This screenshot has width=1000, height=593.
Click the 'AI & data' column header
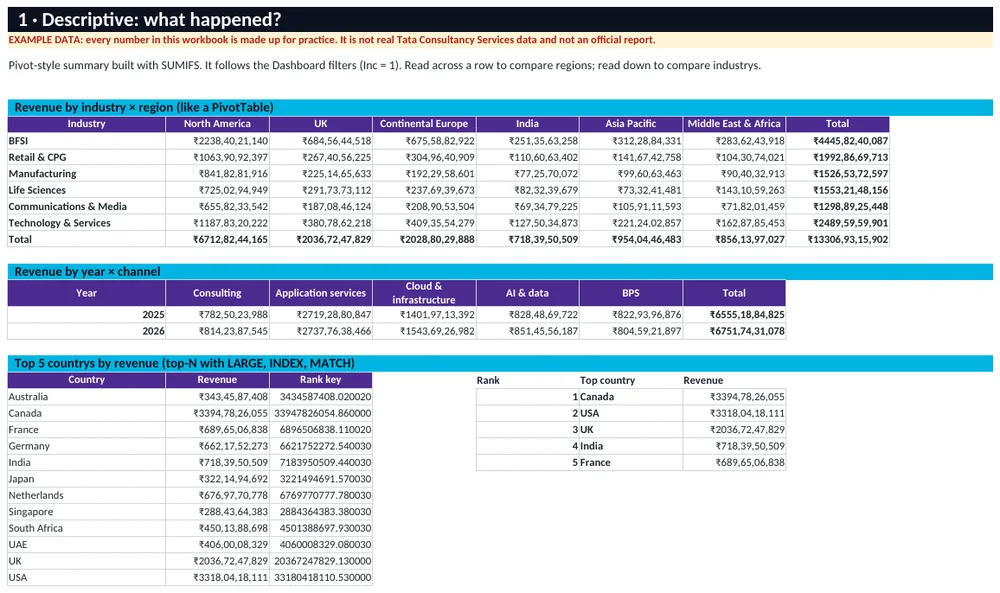527,293
